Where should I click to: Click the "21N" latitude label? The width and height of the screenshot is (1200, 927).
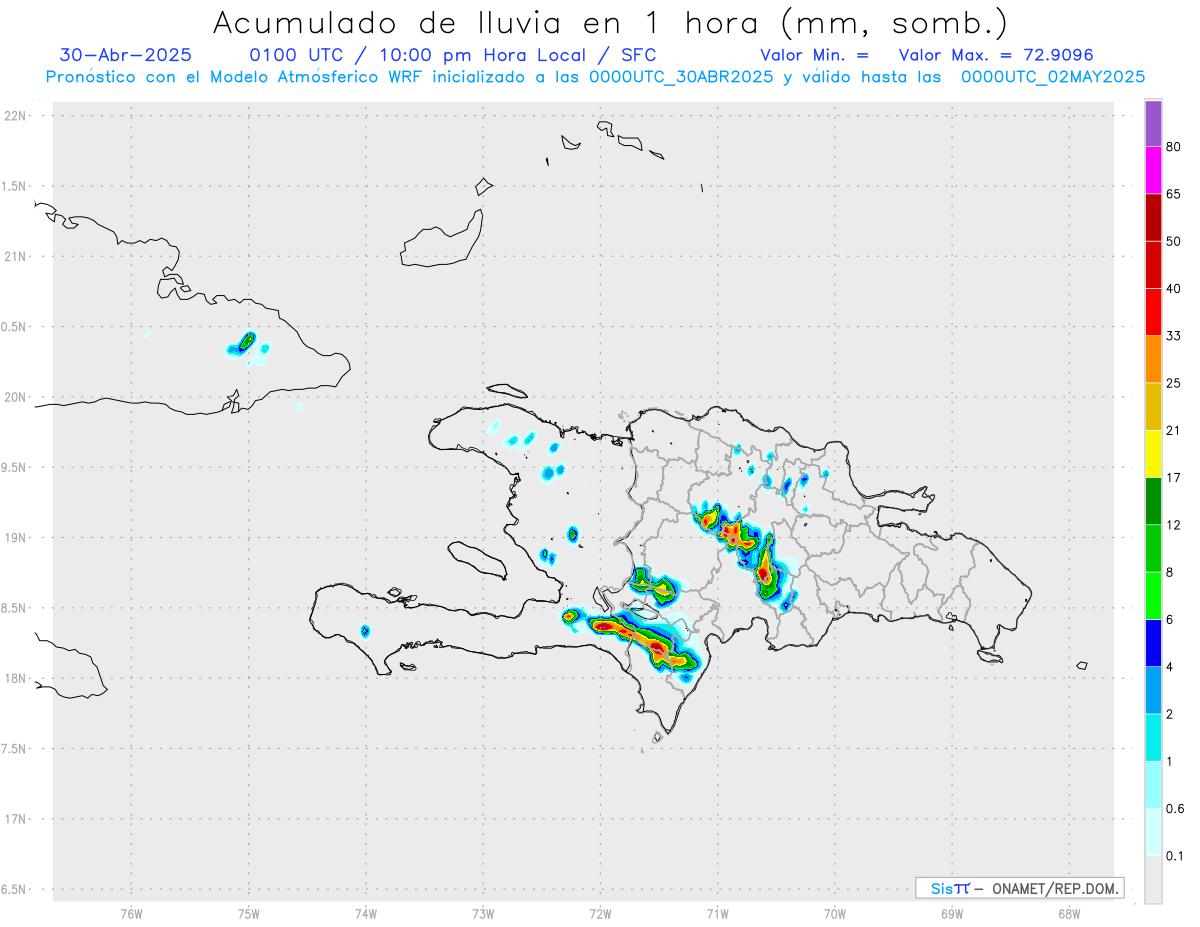pos(17,256)
